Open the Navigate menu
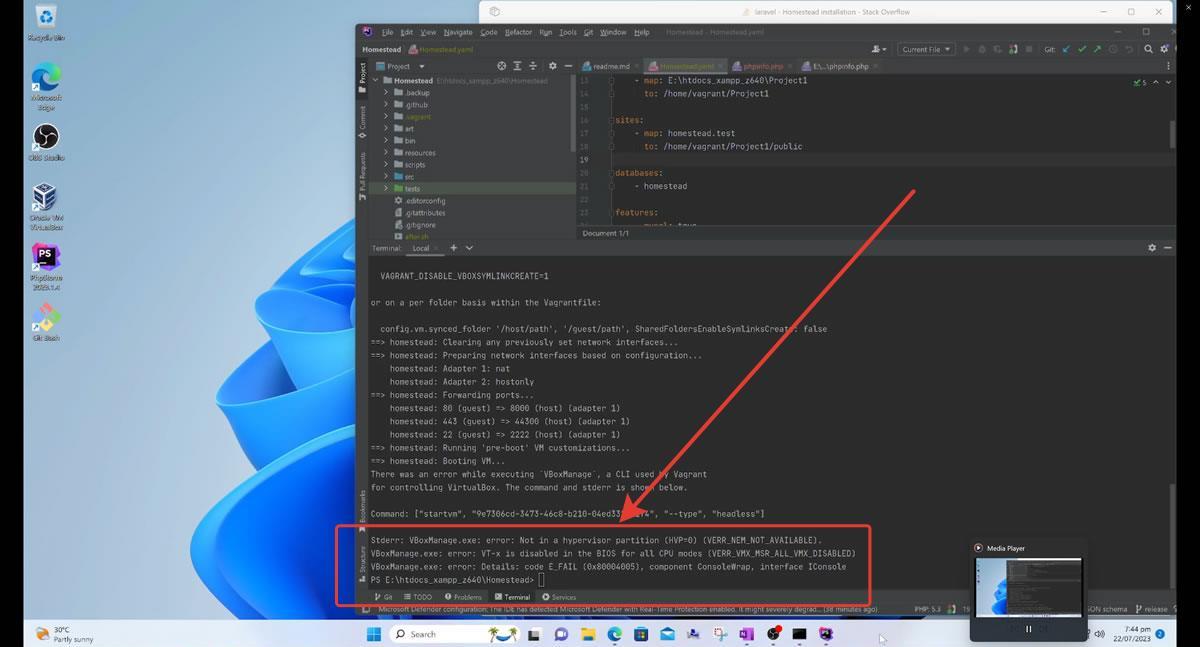Viewport: 1200px width, 647px height. coord(458,32)
